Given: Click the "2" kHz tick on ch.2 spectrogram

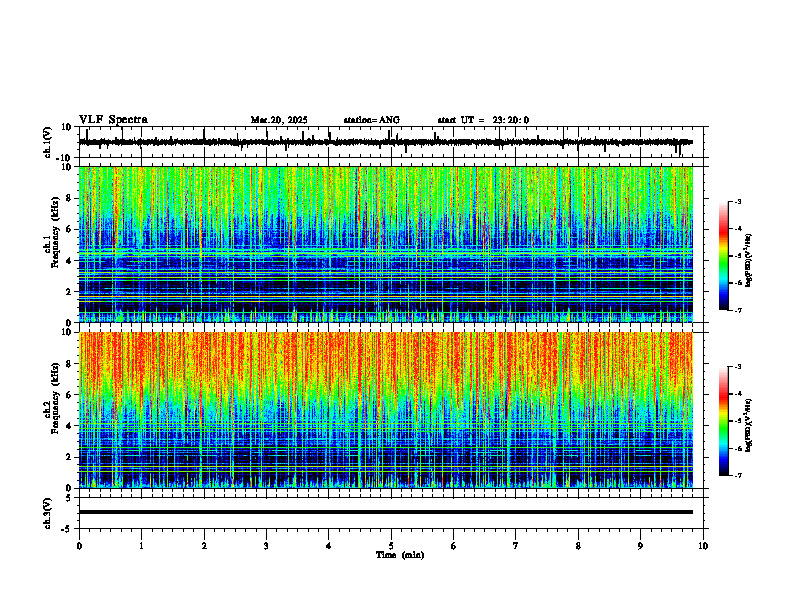Looking at the screenshot, I should (70, 457).
